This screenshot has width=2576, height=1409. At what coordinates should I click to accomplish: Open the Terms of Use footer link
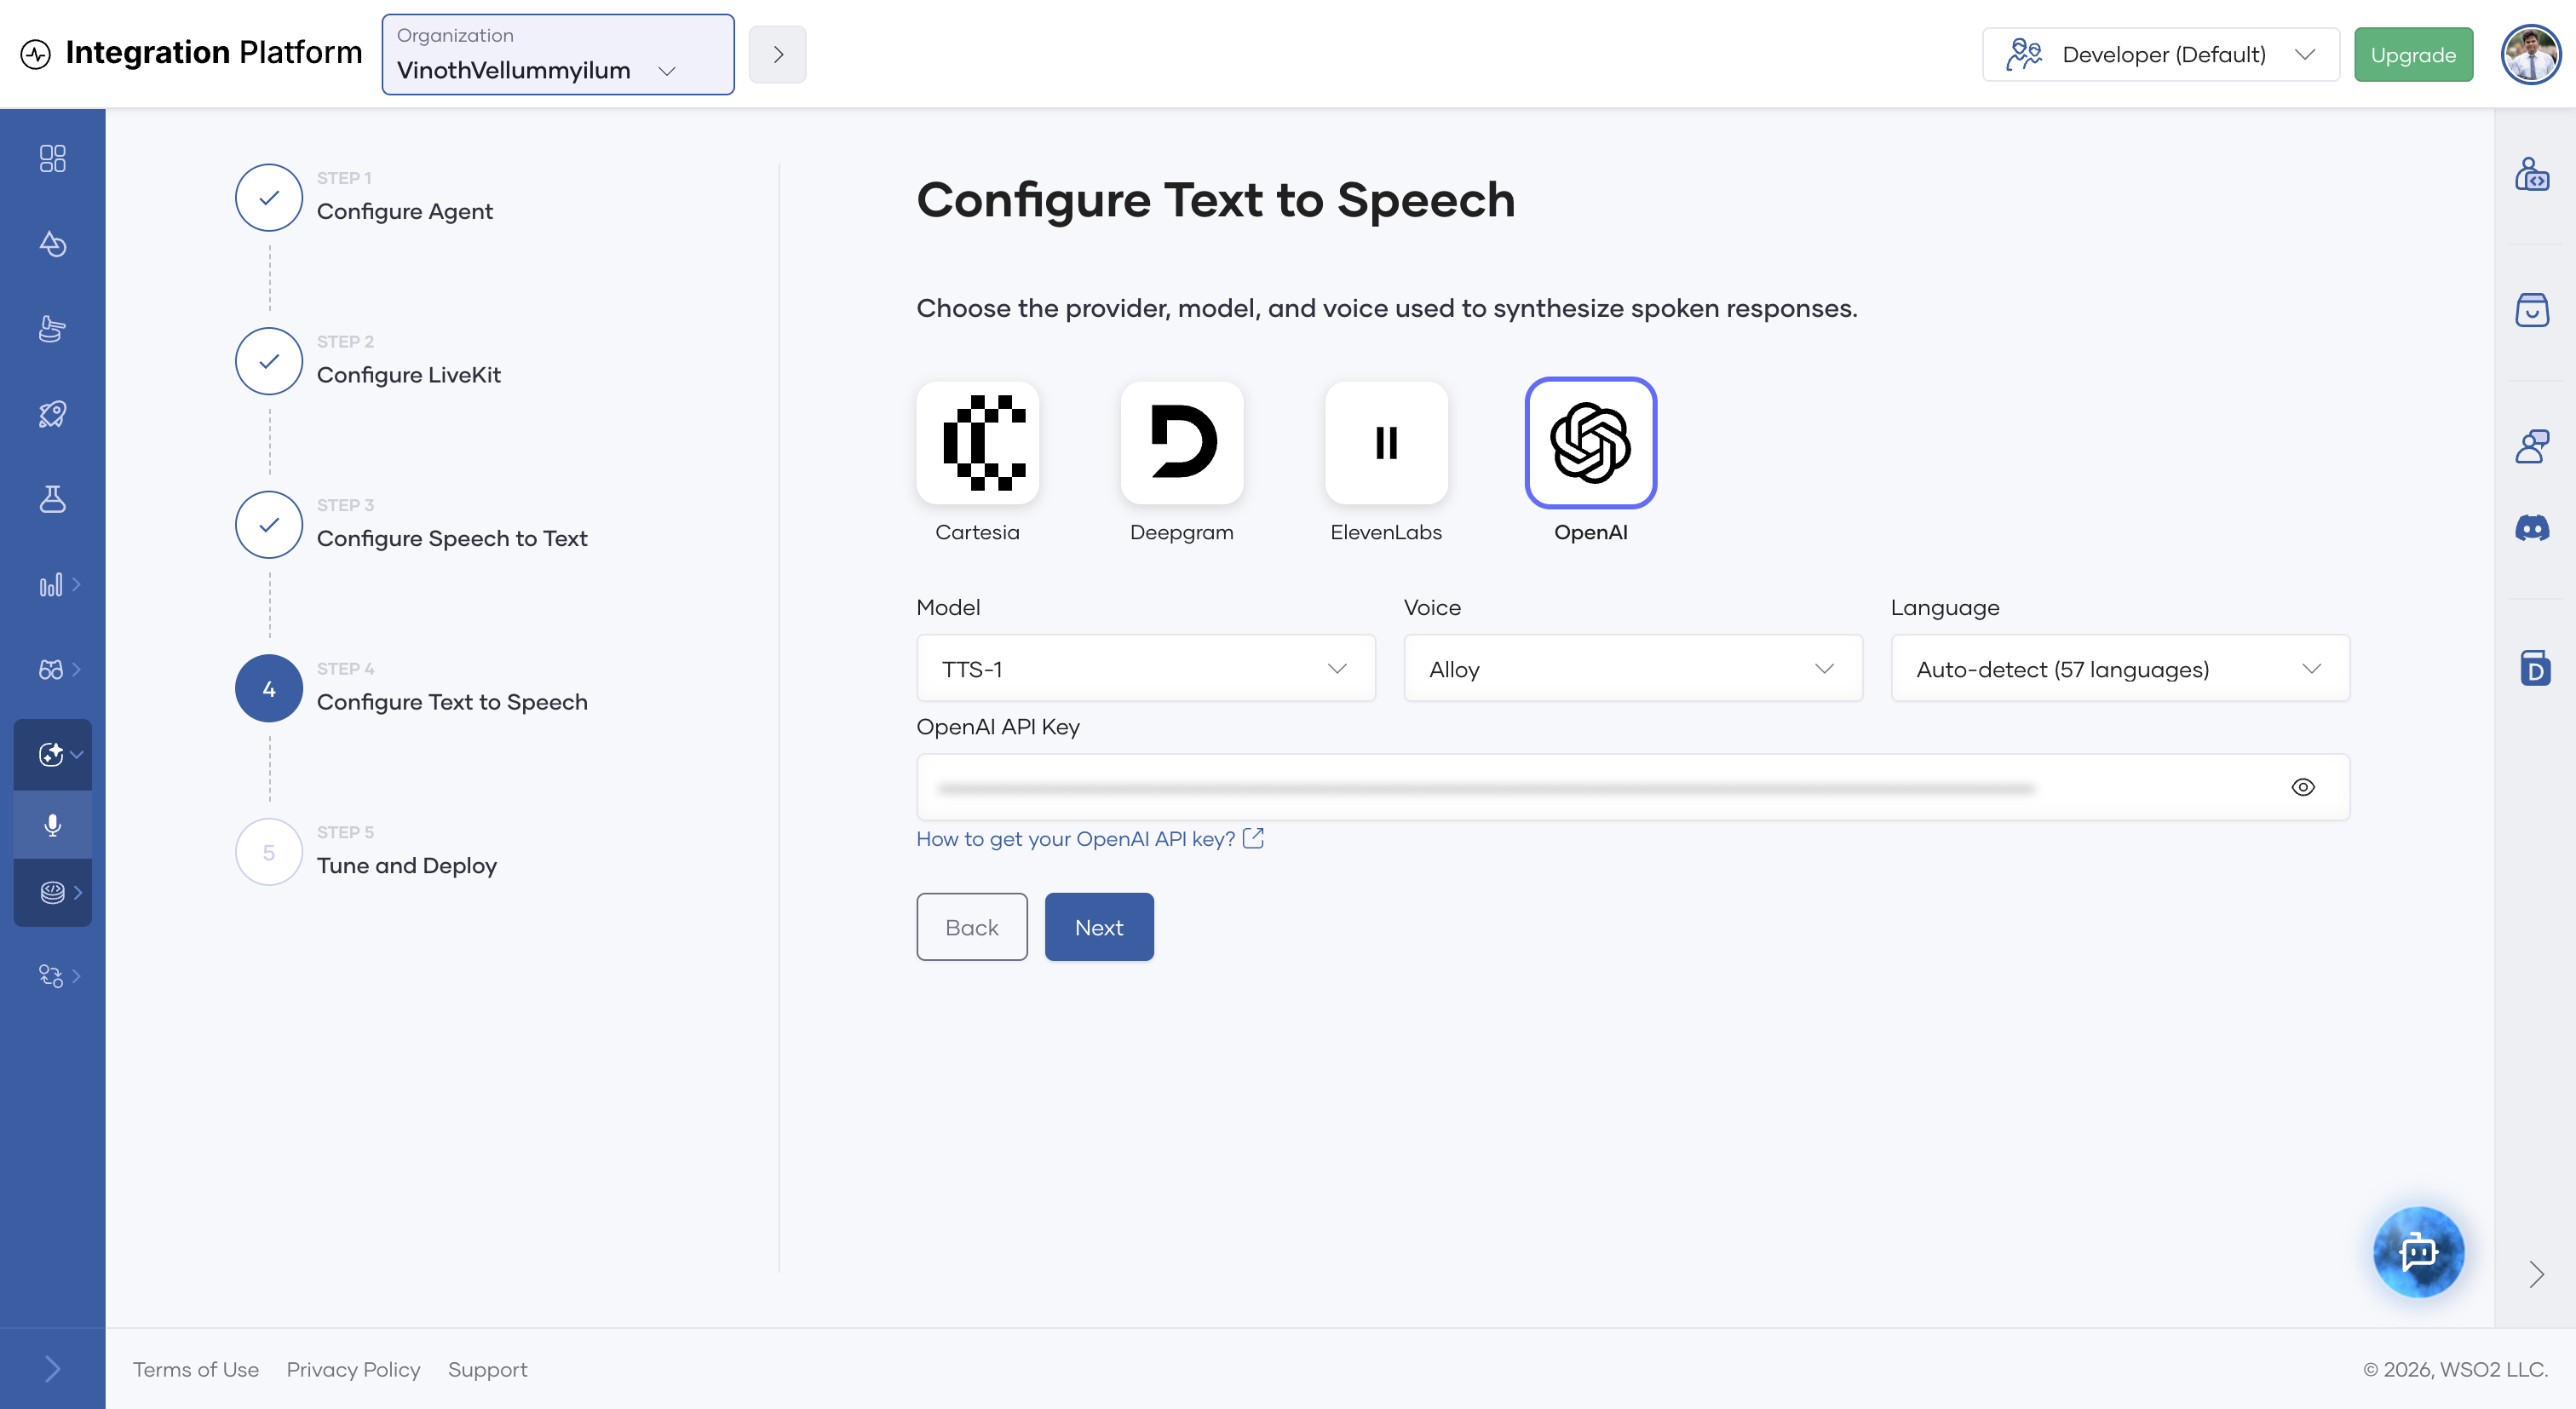coord(195,1369)
